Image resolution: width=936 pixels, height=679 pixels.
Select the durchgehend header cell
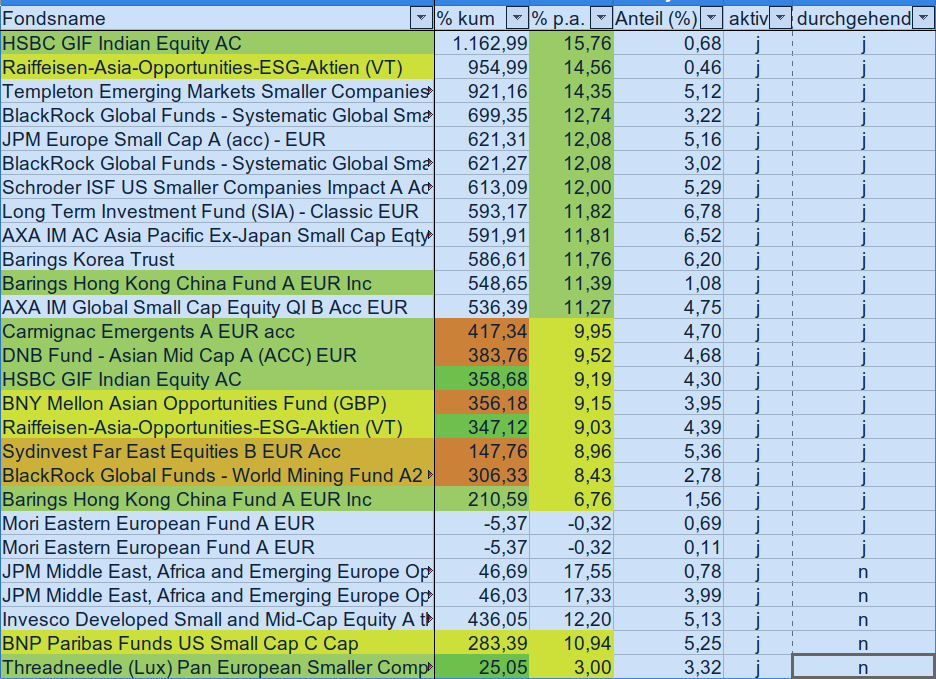coord(864,19)
